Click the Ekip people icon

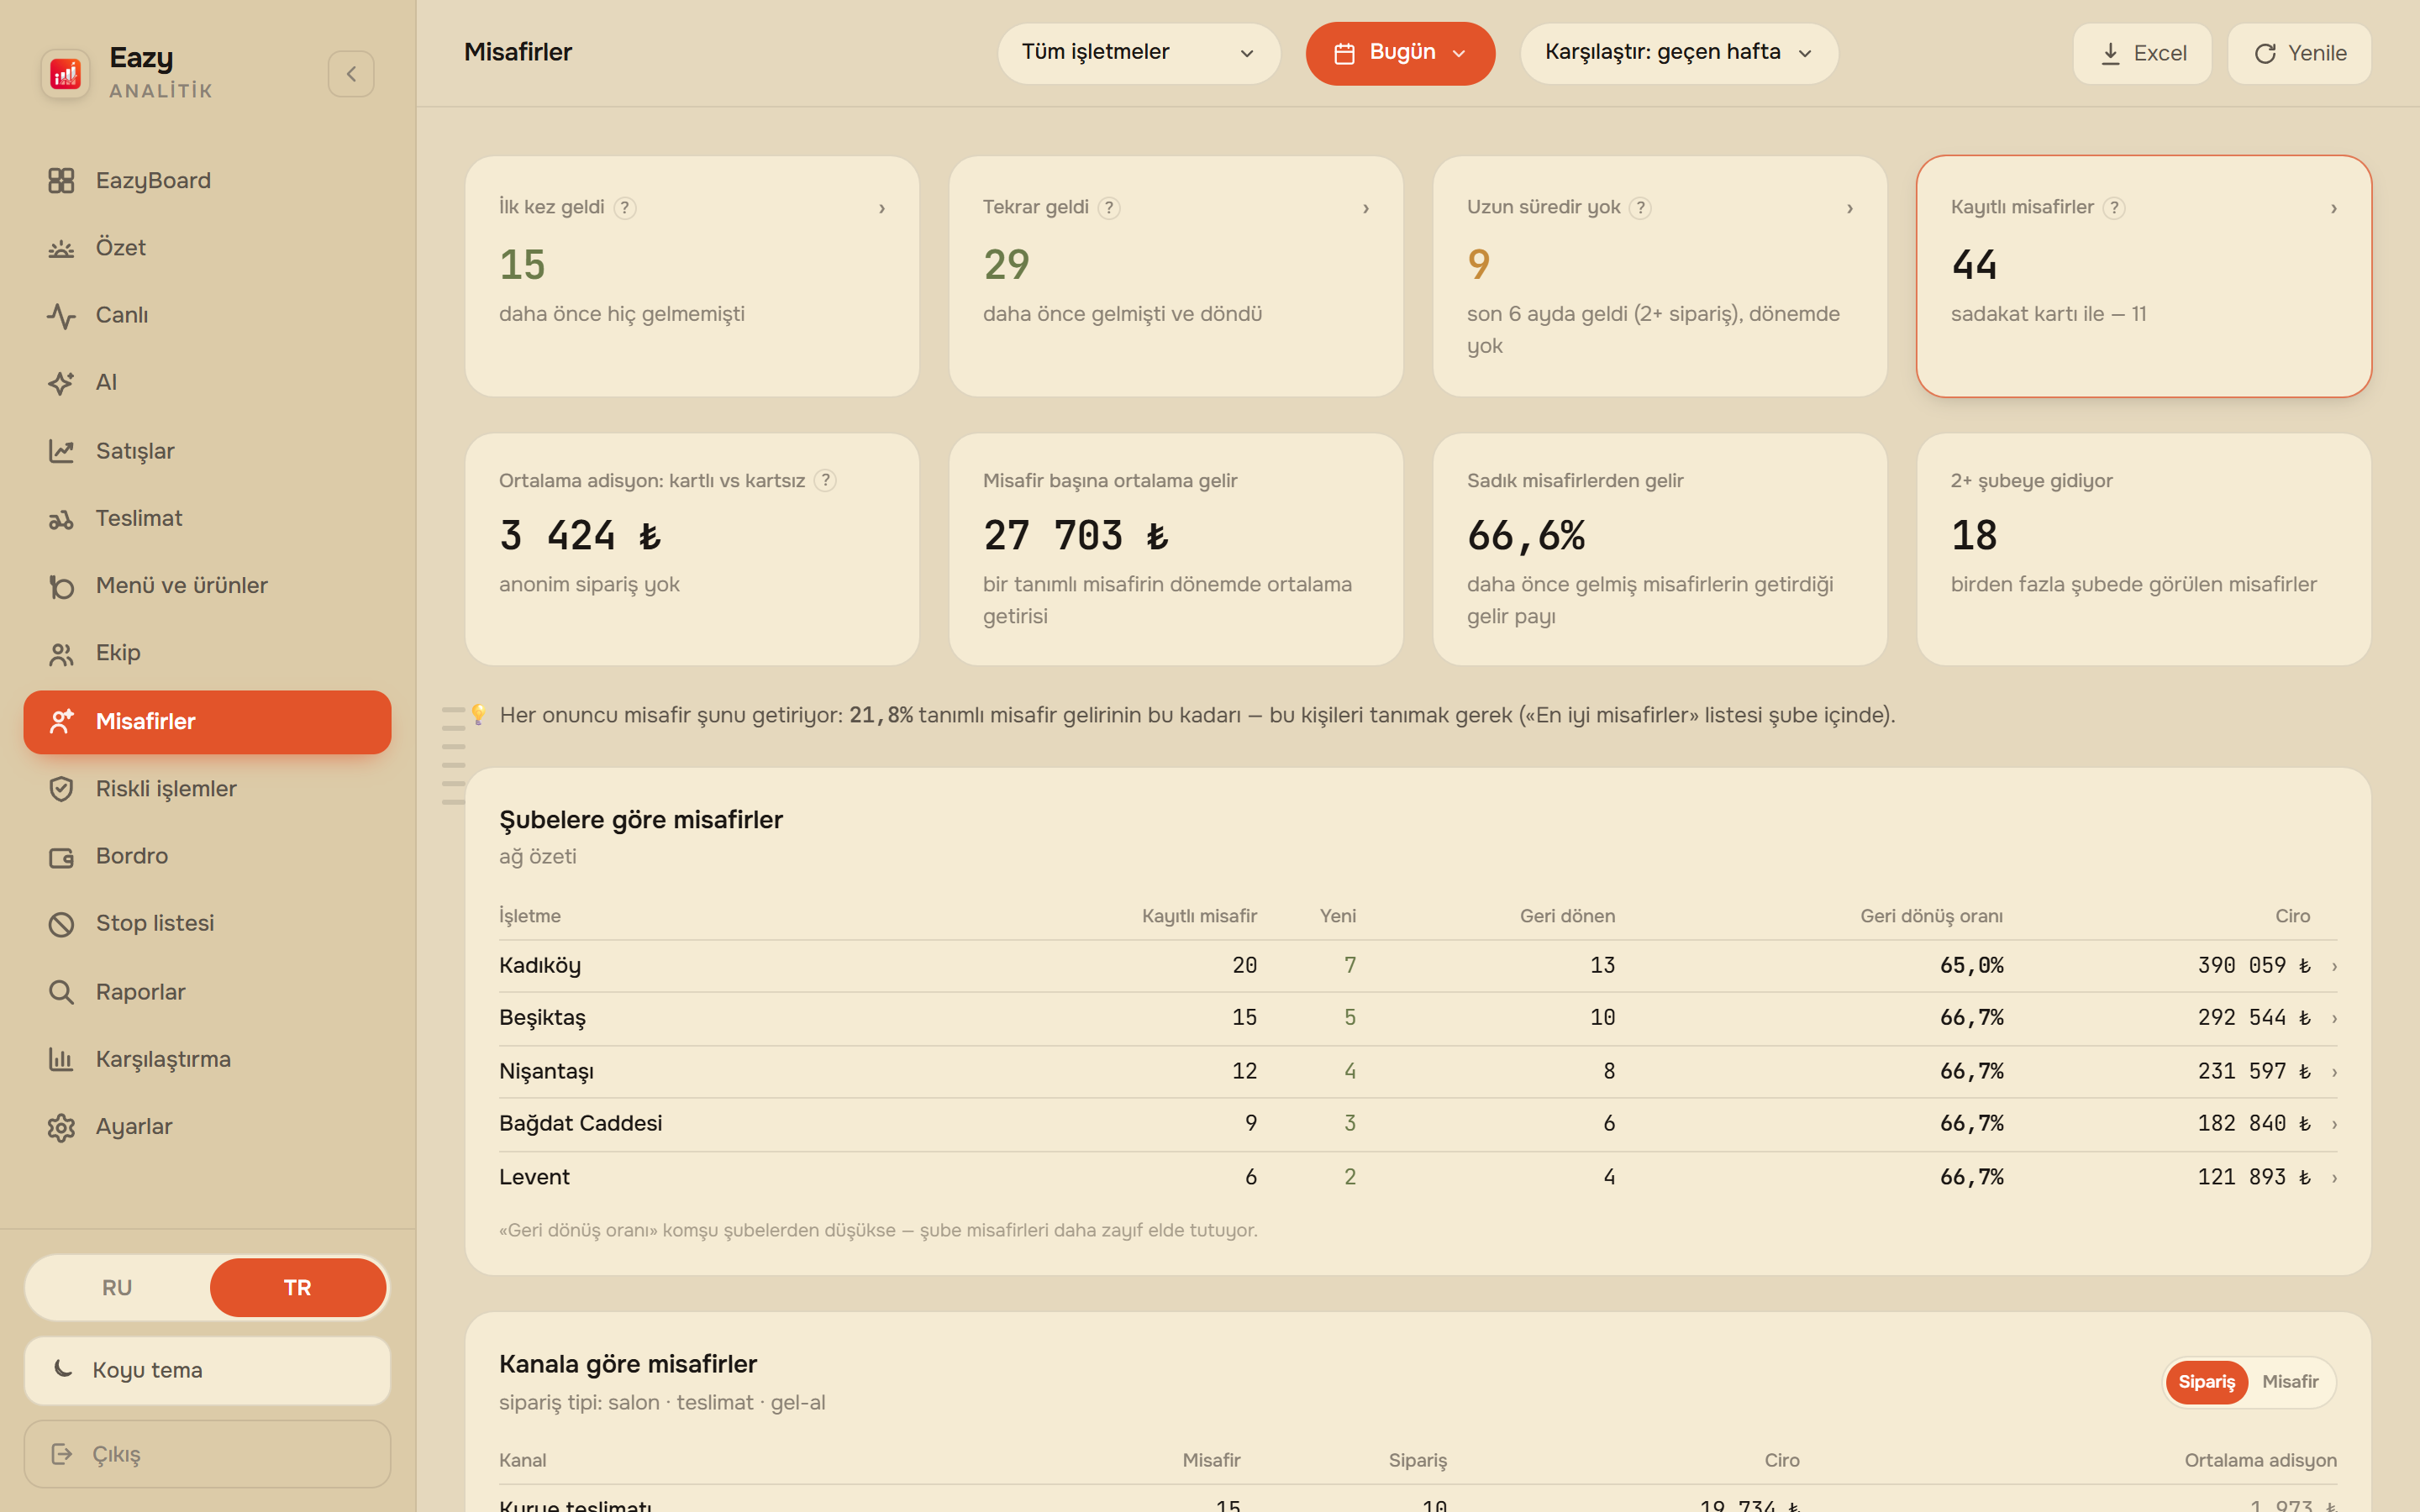coord(61,653)
